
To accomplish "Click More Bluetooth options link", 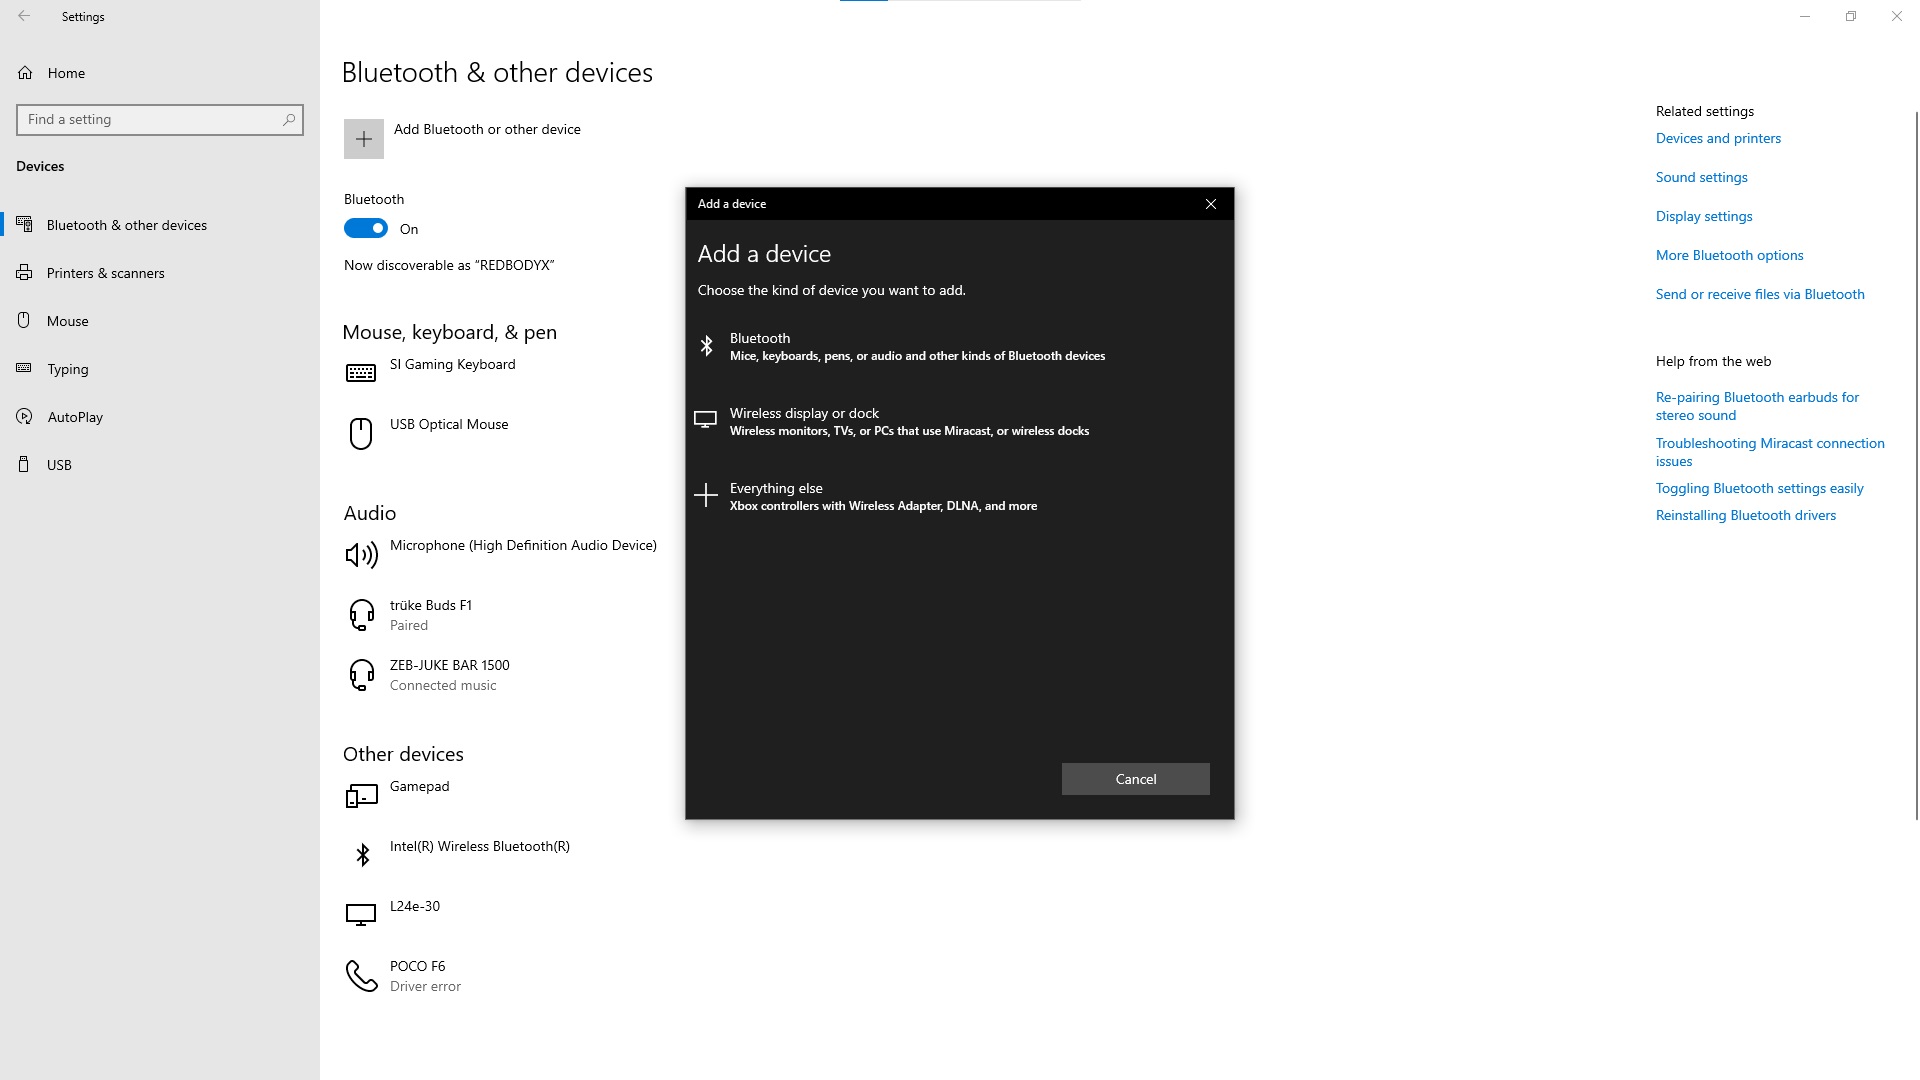I will pyautogui.click(x=1729, y=256).
